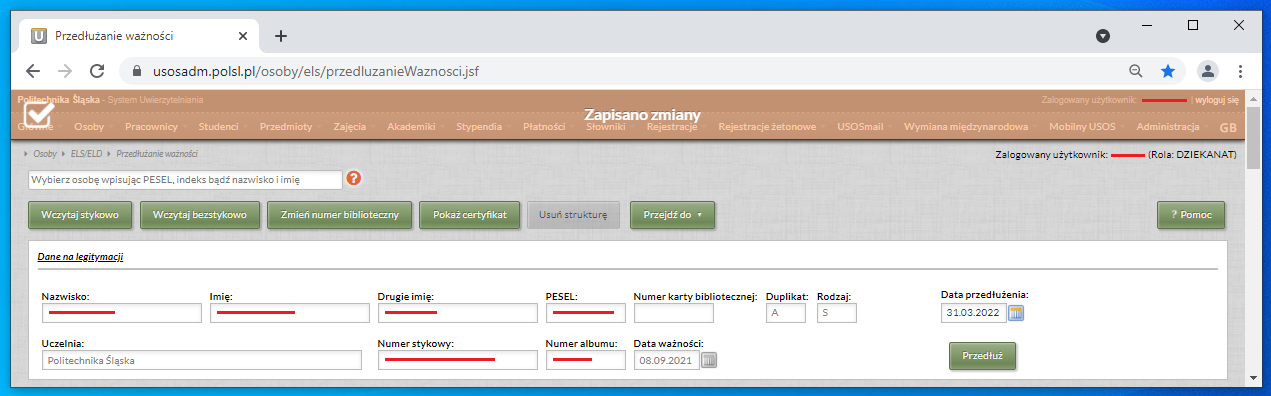Click the Numer stykowy field
This screenshot has width=1271, height=396.
[x=458, y=360]
